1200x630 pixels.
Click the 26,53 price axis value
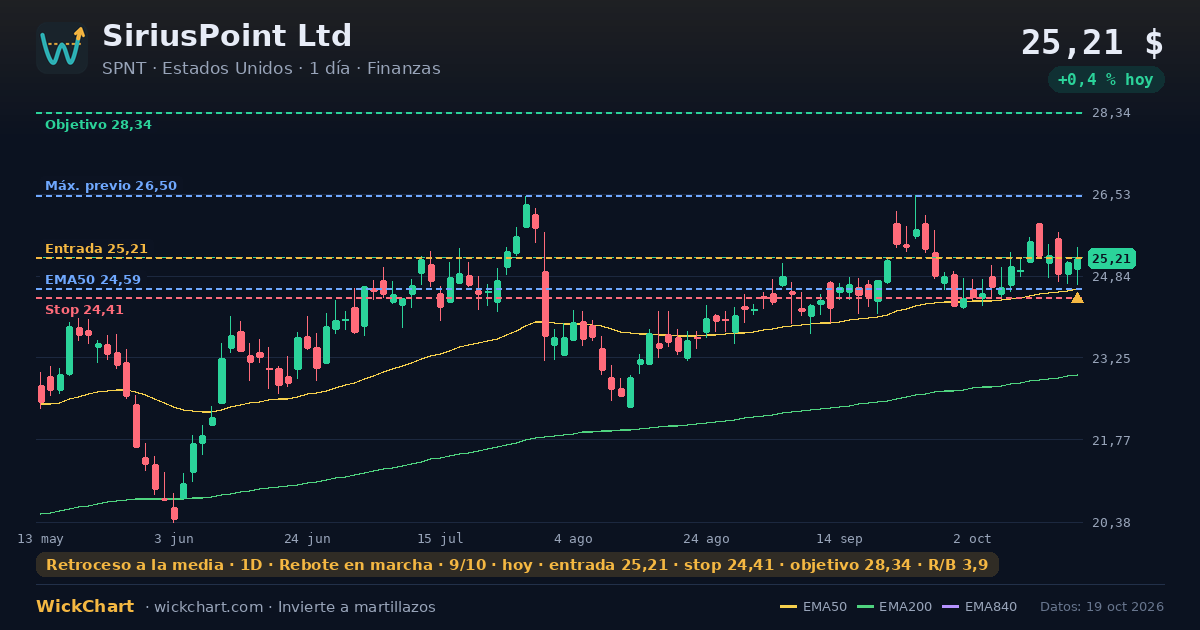(x=1111, y=195)
